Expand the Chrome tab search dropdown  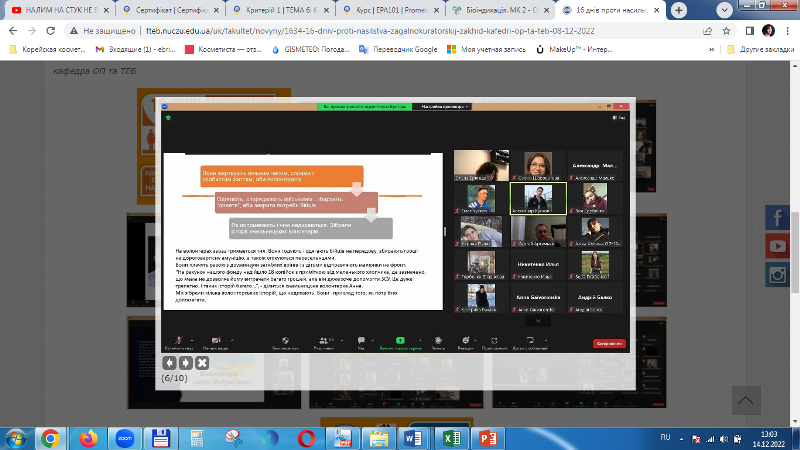click(724, 10)
